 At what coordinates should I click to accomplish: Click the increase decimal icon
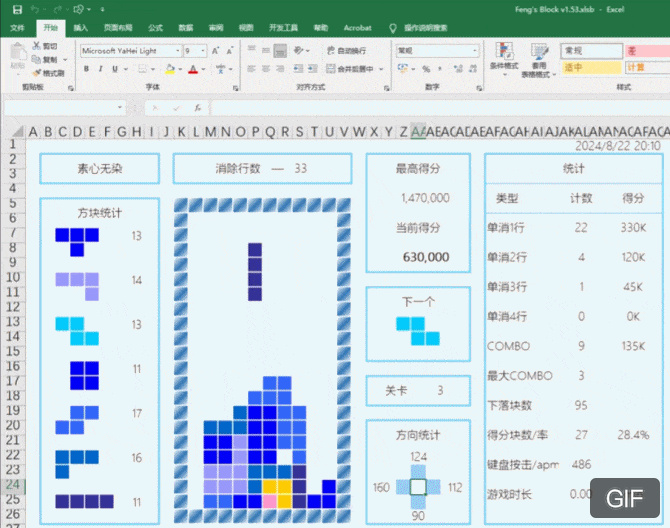(x=458, y=68)
